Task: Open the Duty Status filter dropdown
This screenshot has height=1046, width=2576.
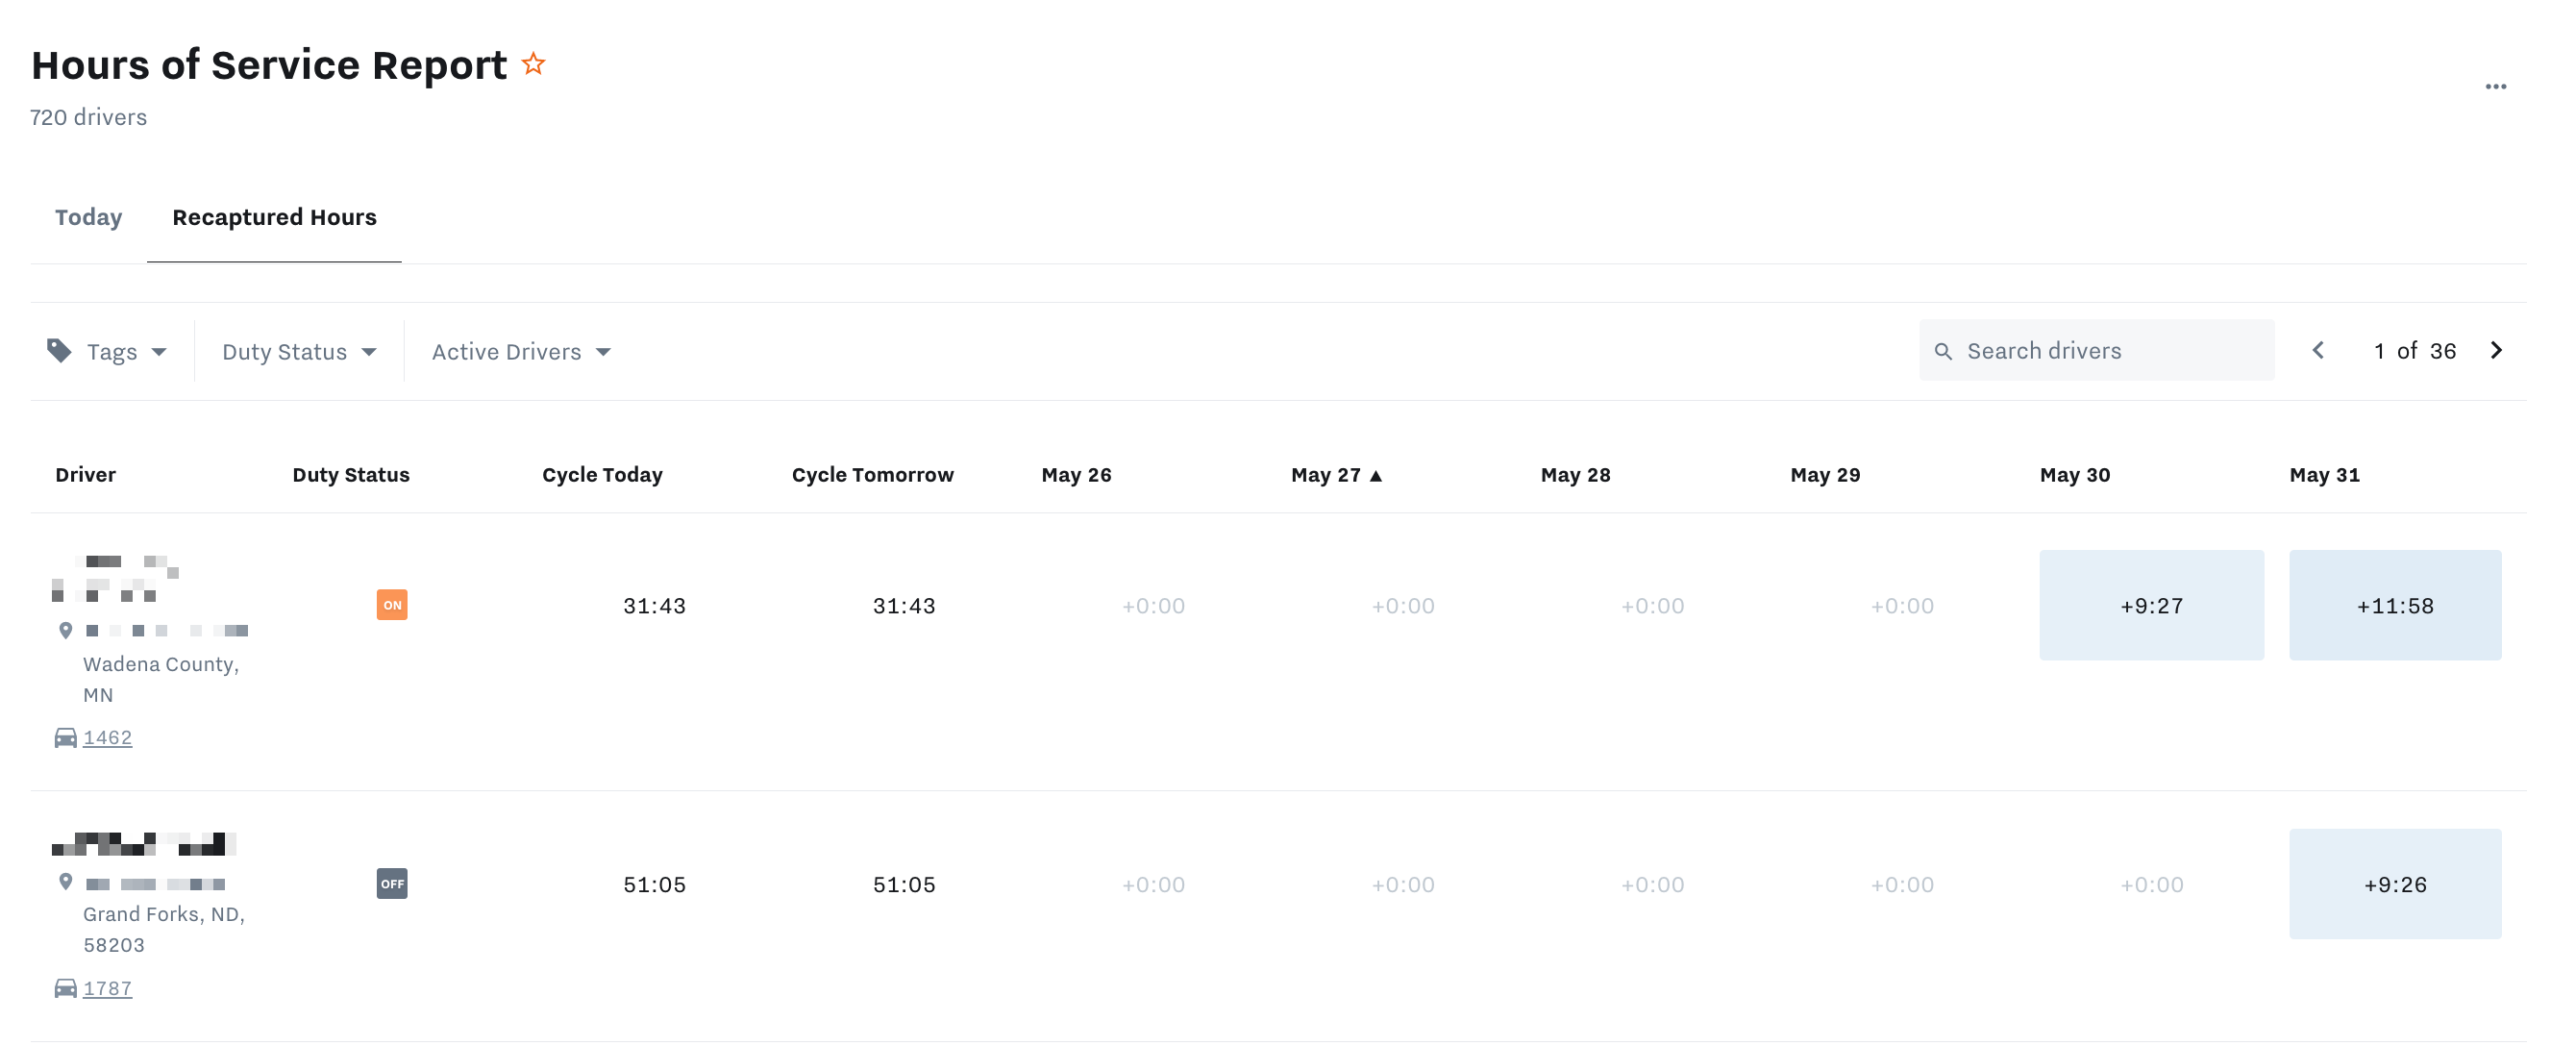Action: pyautogui.click(x=298, y=352)
